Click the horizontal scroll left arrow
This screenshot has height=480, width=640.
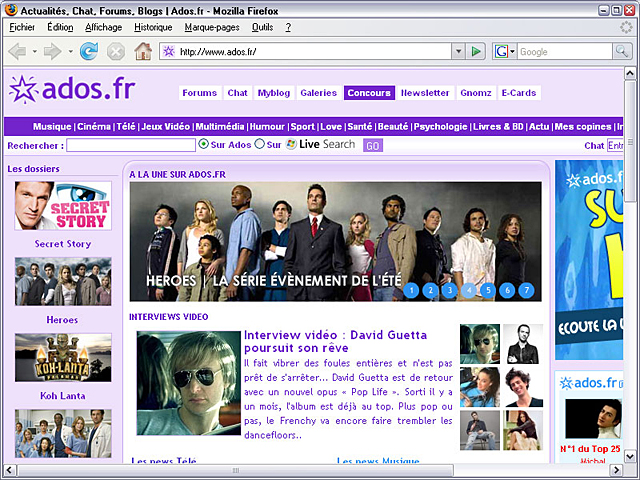click(x=10, y=470)
